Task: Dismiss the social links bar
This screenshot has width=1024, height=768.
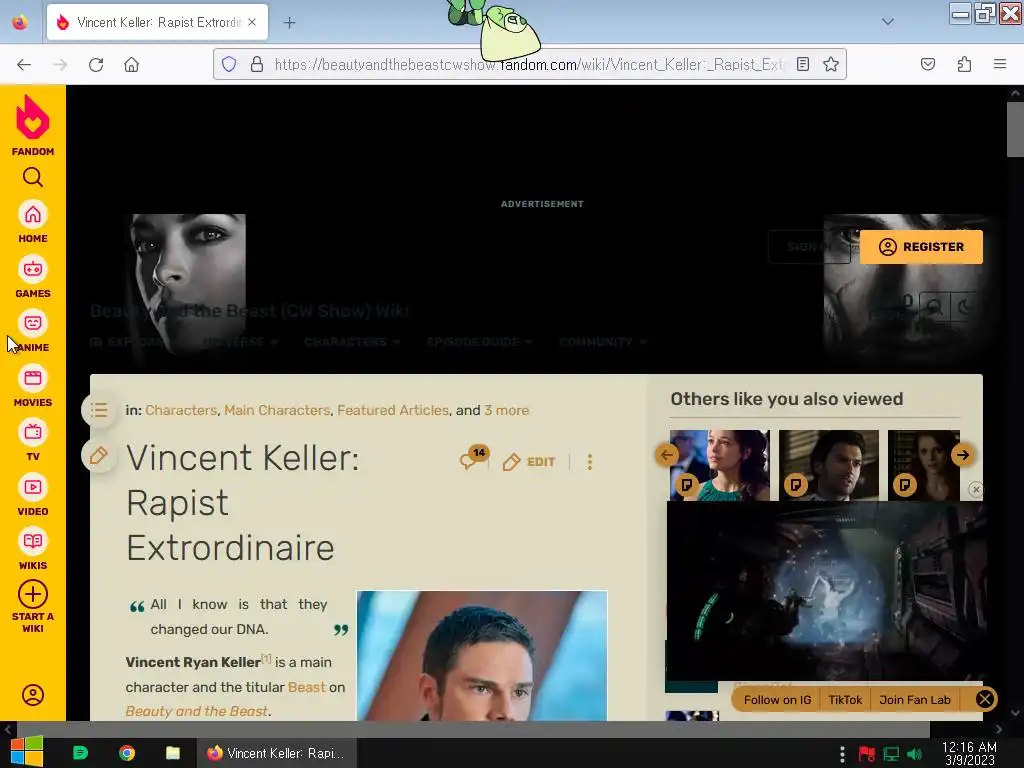Action: click(985, 699)
